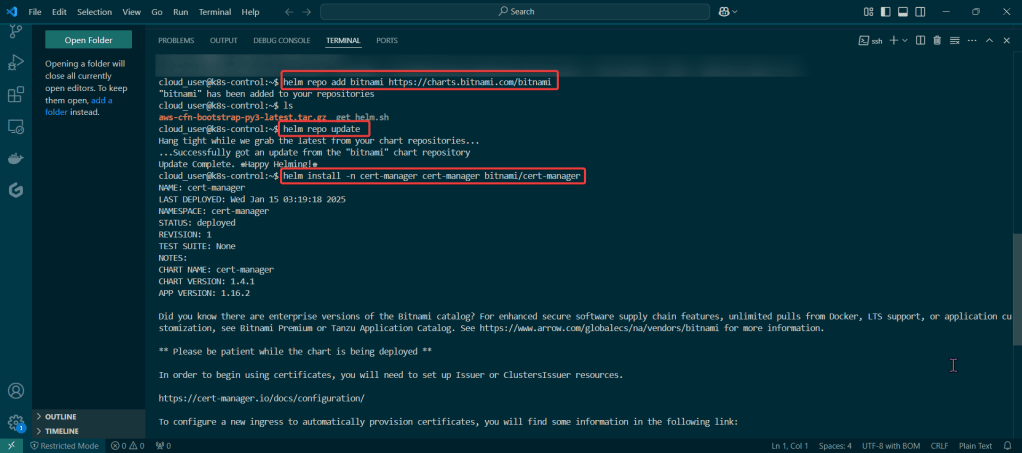This screenshot has height=453, width=1022.
Task: Click the Accounts icon in activity bar
Action: pos(15,391)
